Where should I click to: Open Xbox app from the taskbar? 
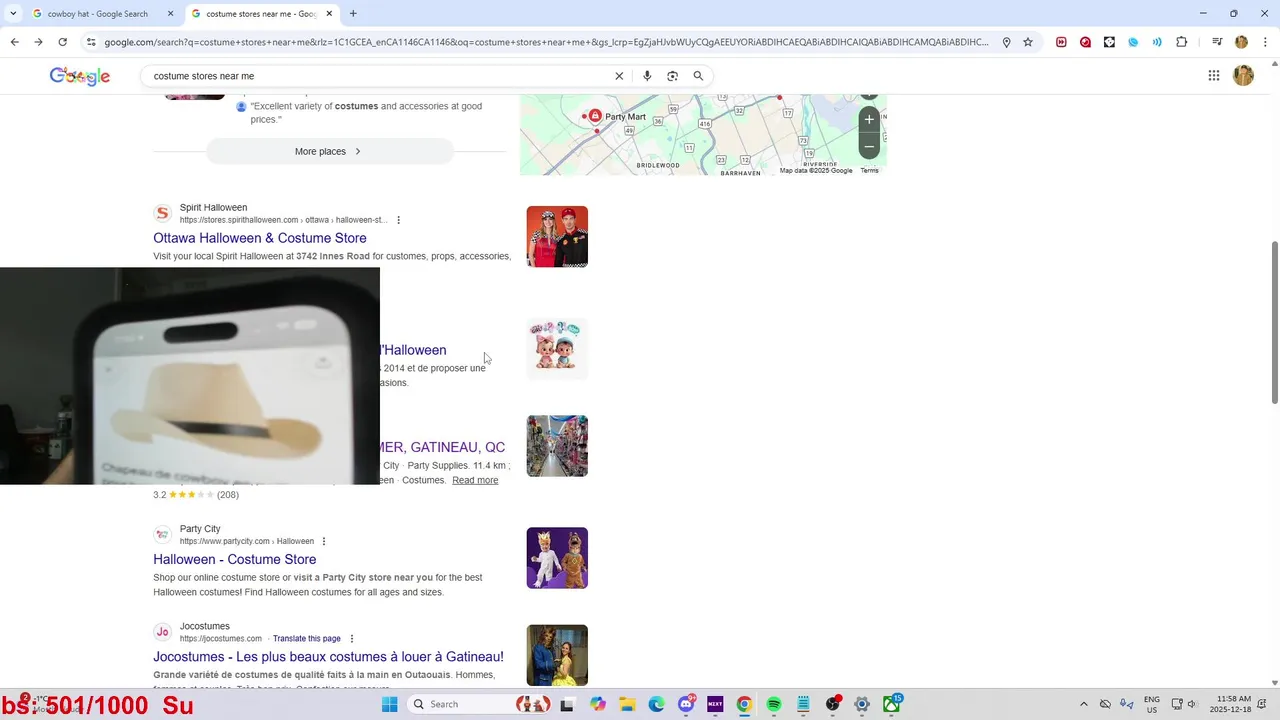coord(891,704)
